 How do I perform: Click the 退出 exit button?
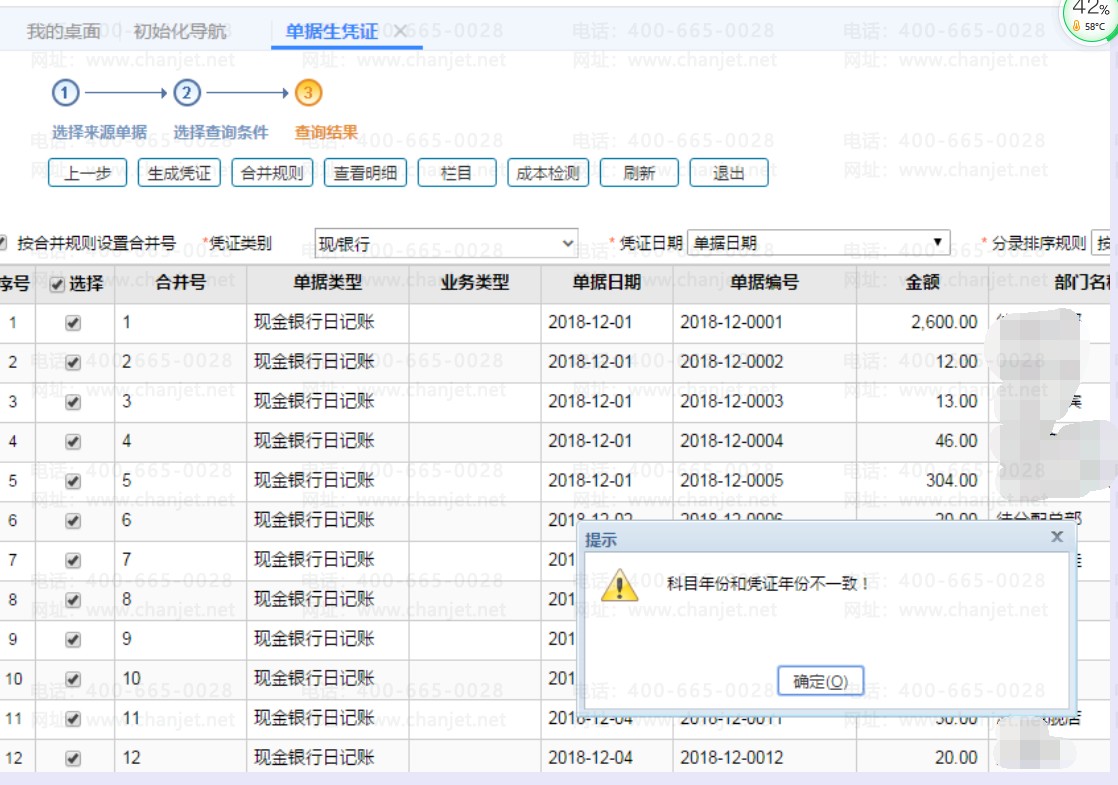tap(729, 173)
